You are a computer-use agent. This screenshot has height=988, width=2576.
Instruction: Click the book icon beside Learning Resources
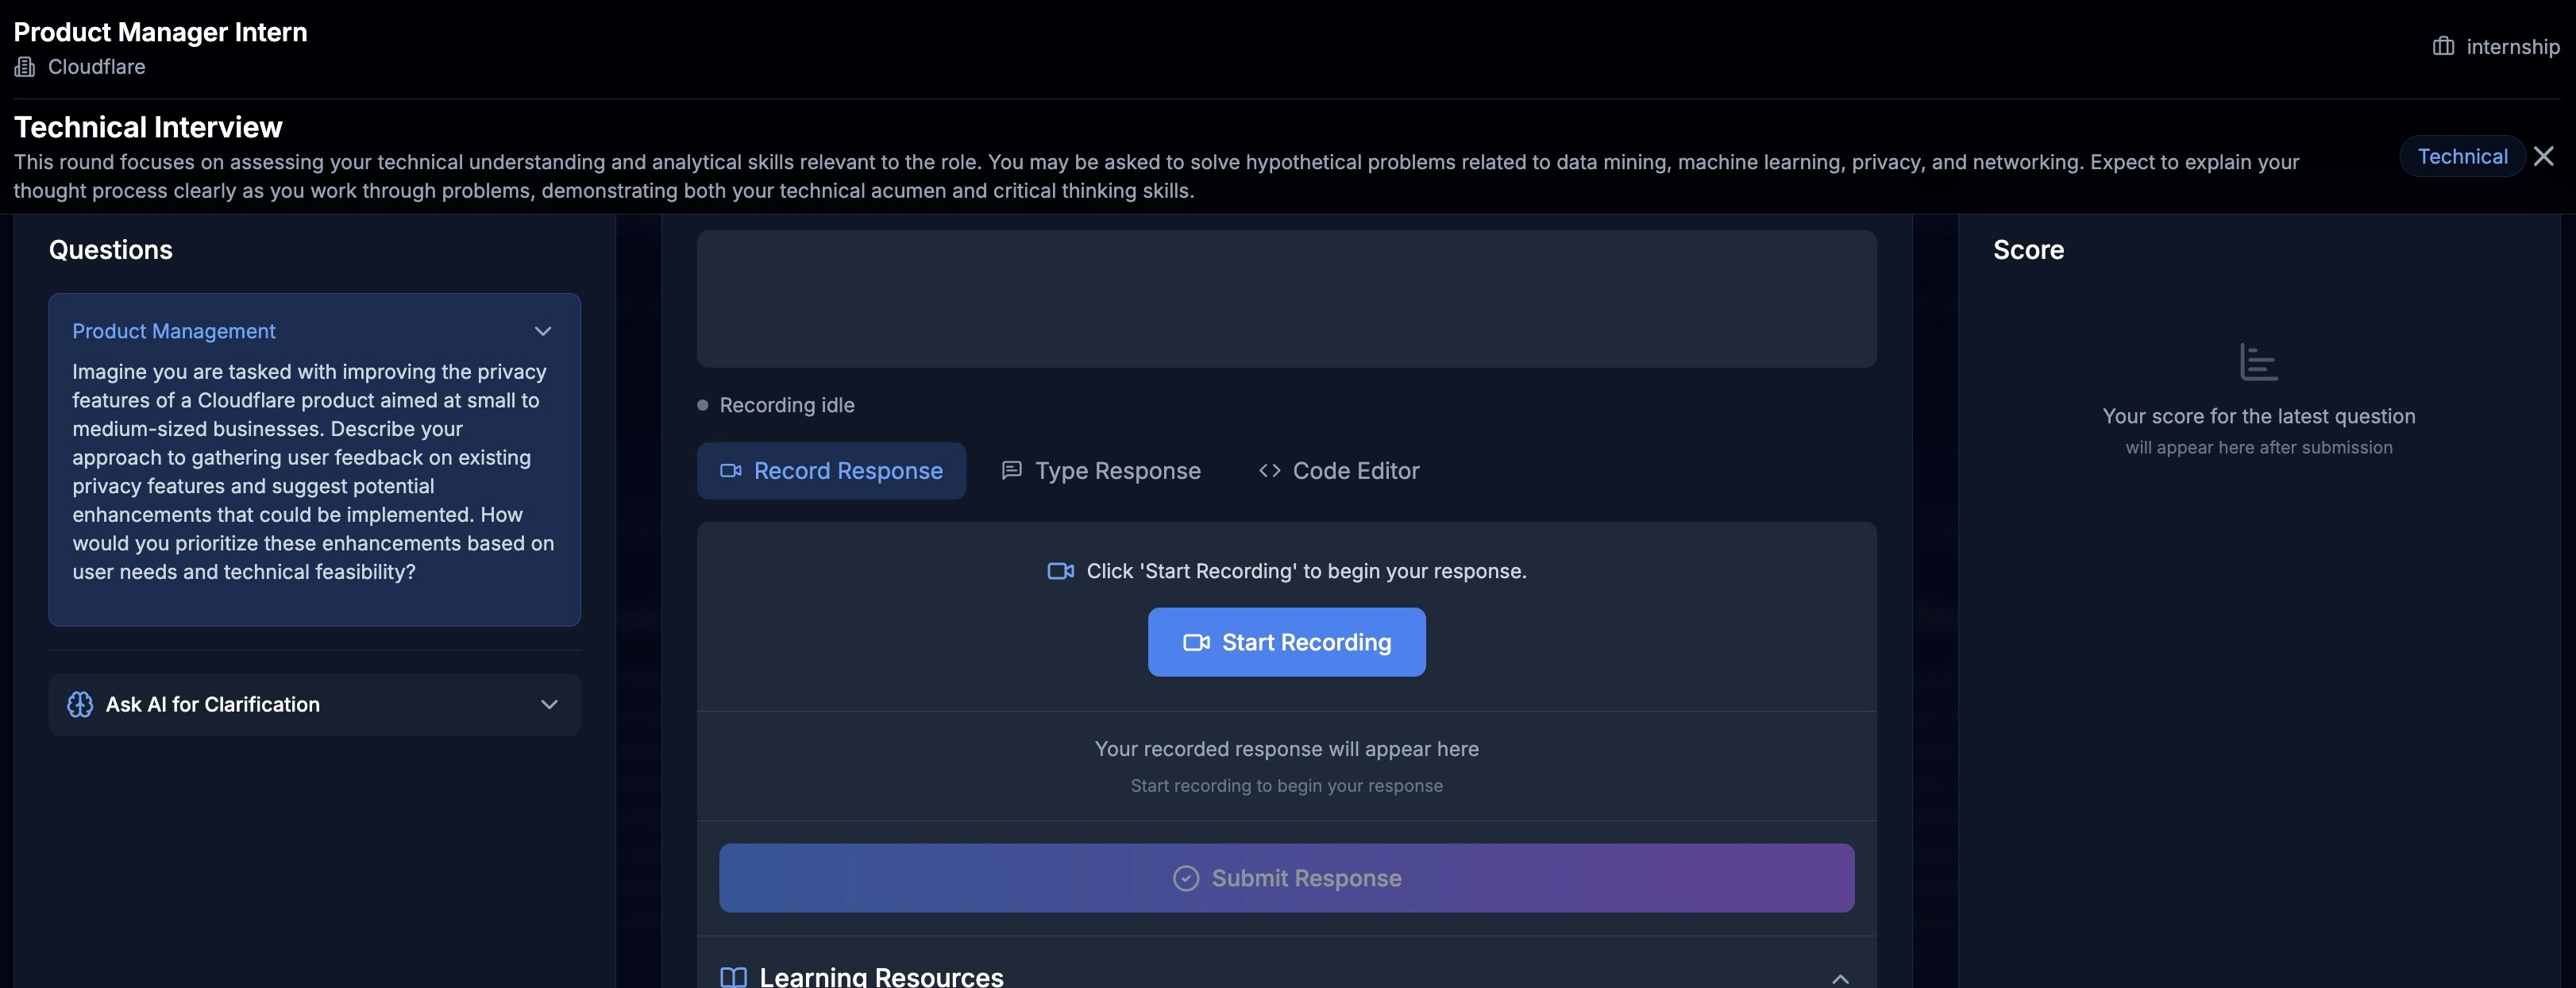pos(733,977)
